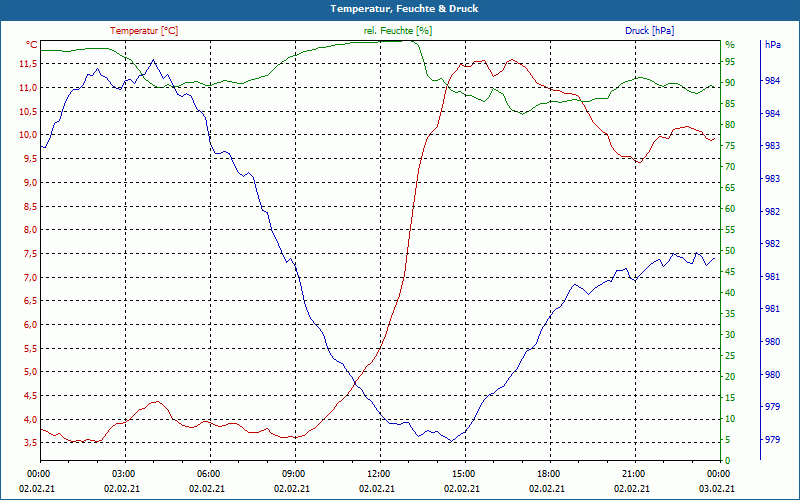
Task: Click the "6,5" tick on the temperature axis
Action: pyautogui.click(x=30, y=301)
